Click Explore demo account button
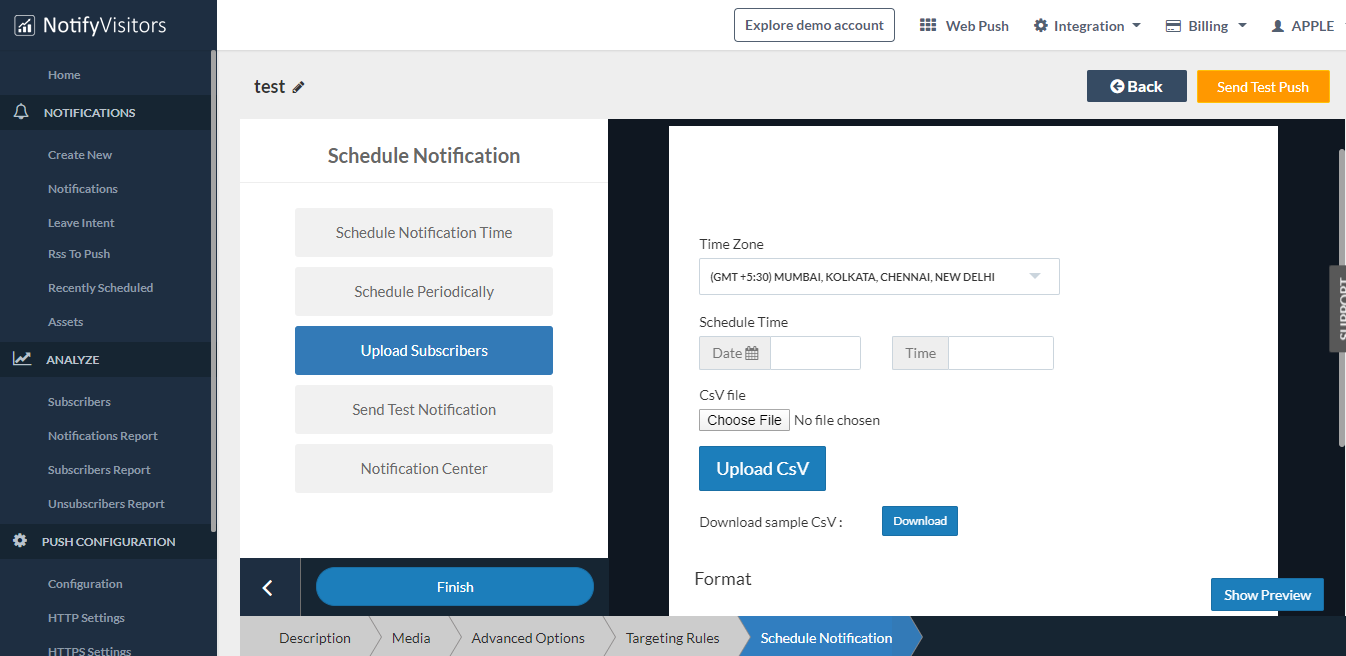 tap(814, 25)
